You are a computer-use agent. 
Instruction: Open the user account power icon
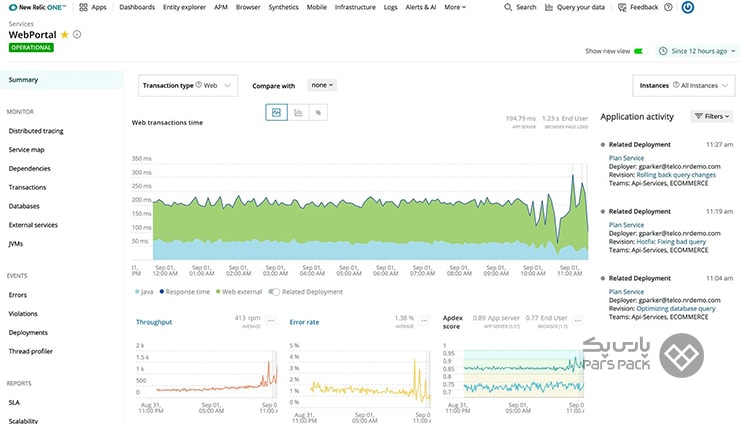[688, 7]
